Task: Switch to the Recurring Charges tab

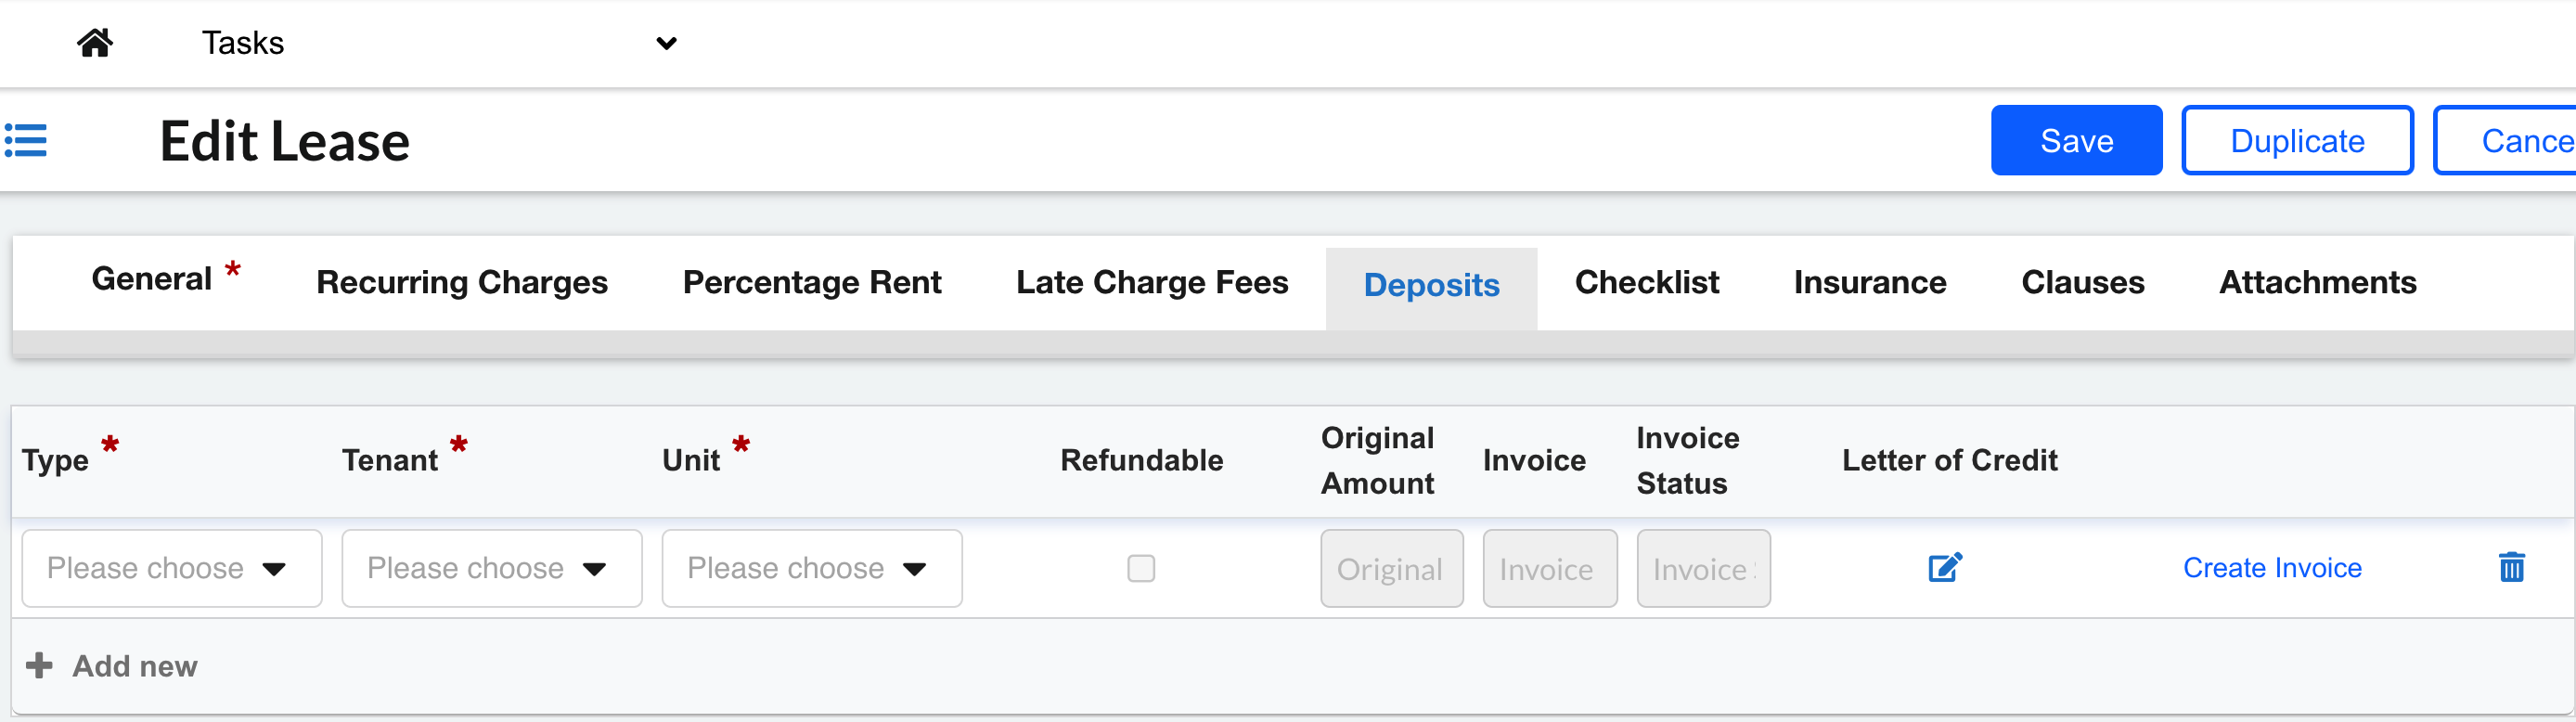Action: (x=462, y=283)
